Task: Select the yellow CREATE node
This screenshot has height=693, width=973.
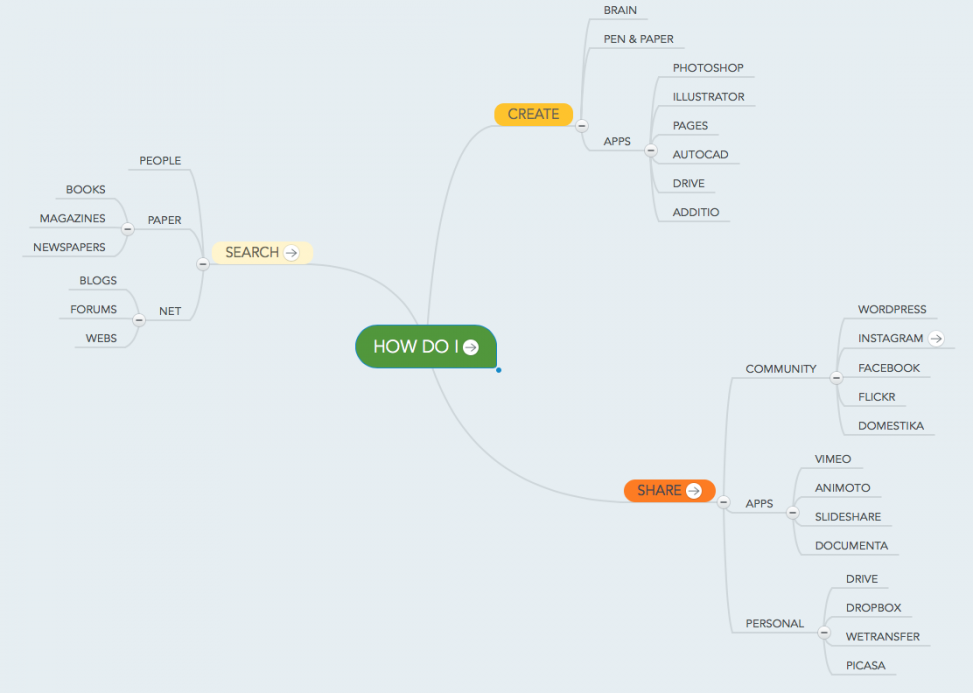Action: (x=533, y=114)
